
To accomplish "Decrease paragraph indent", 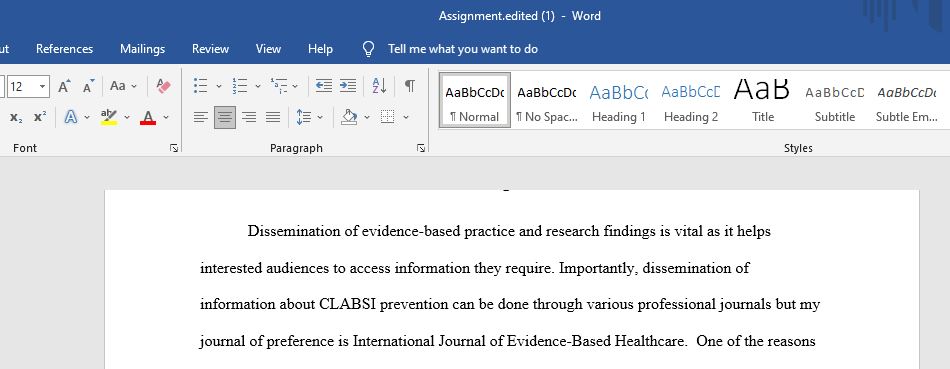I will (324, 86).
